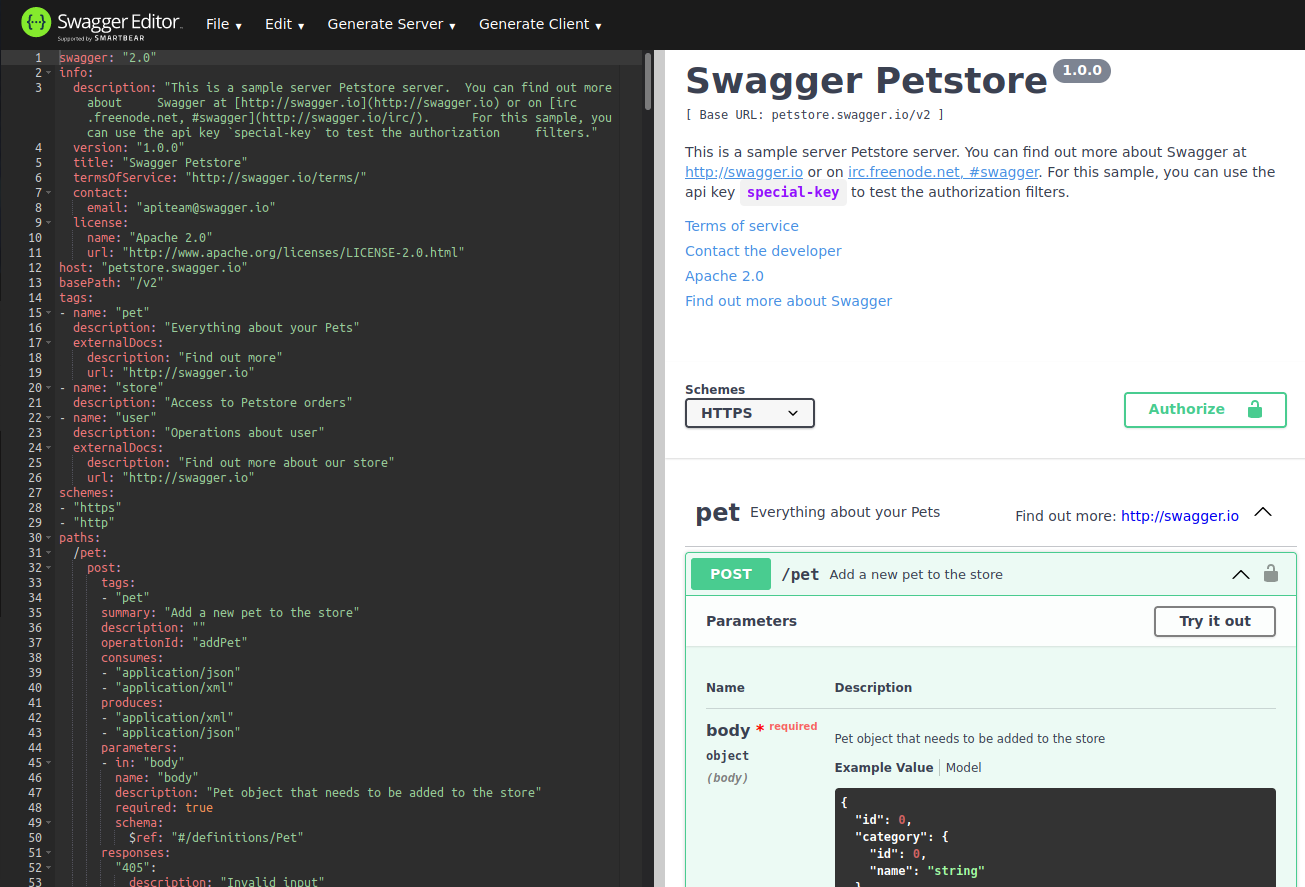Open the Apache 2.0 license link
The image size is (1305, 887).
723,275
